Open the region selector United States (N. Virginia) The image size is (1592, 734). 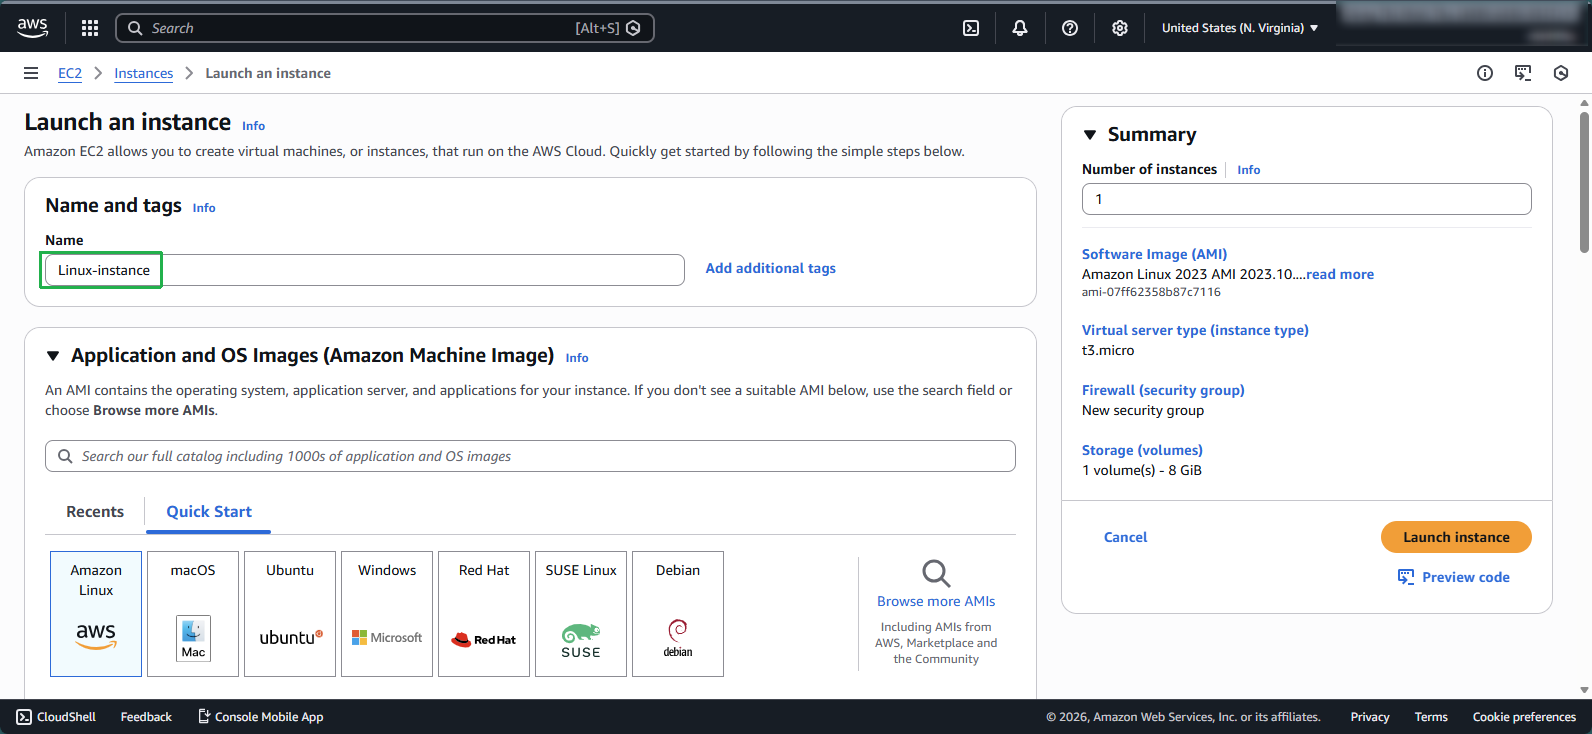(x=1239, y=28)
